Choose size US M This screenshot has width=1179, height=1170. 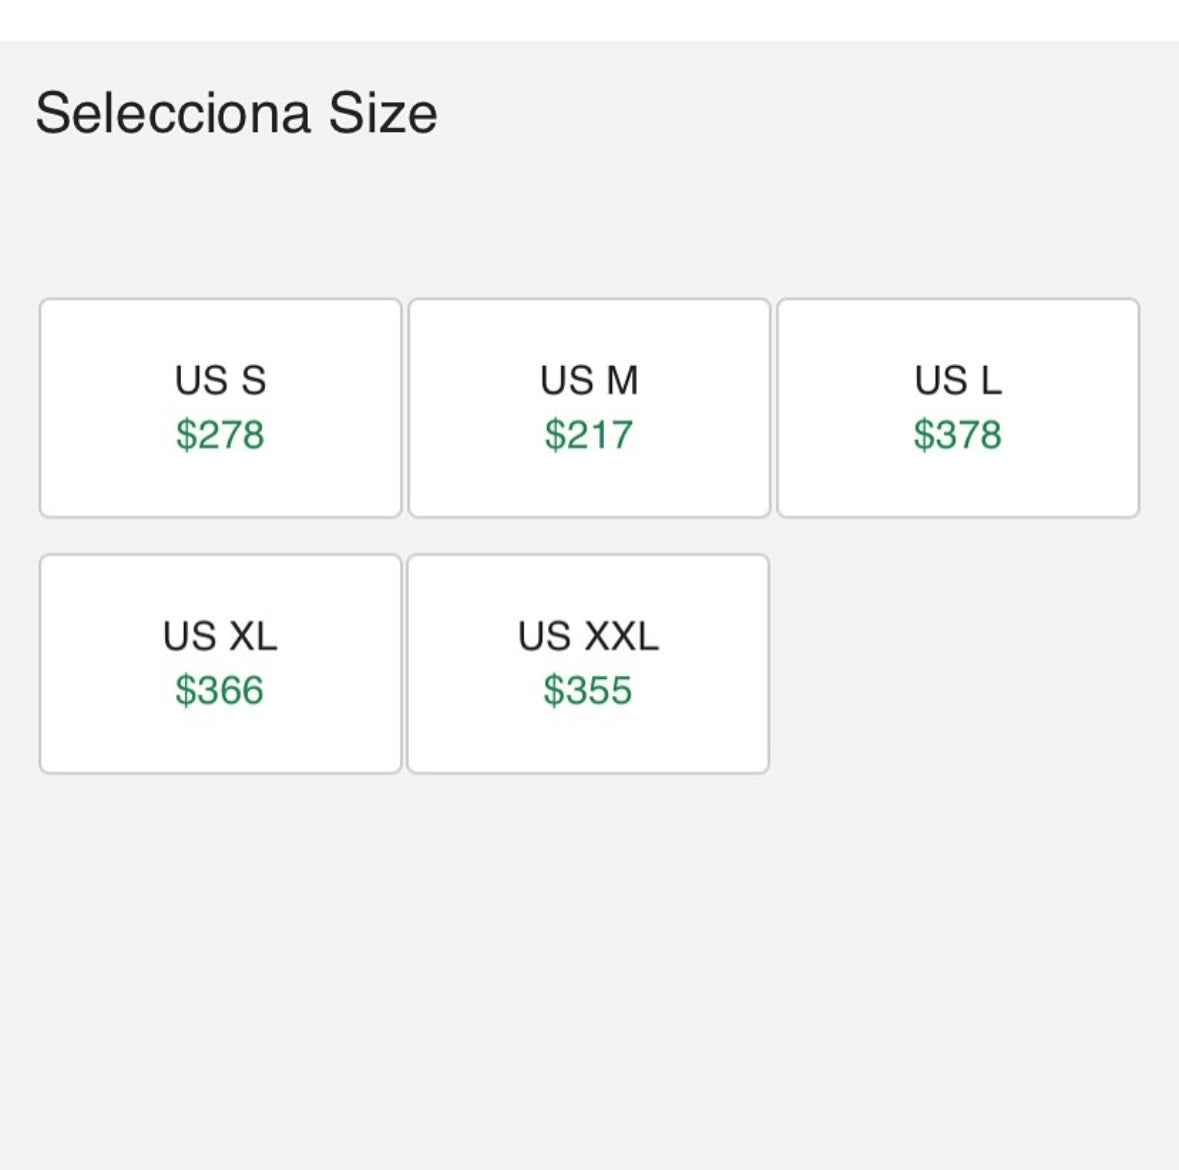click(590, 408)
